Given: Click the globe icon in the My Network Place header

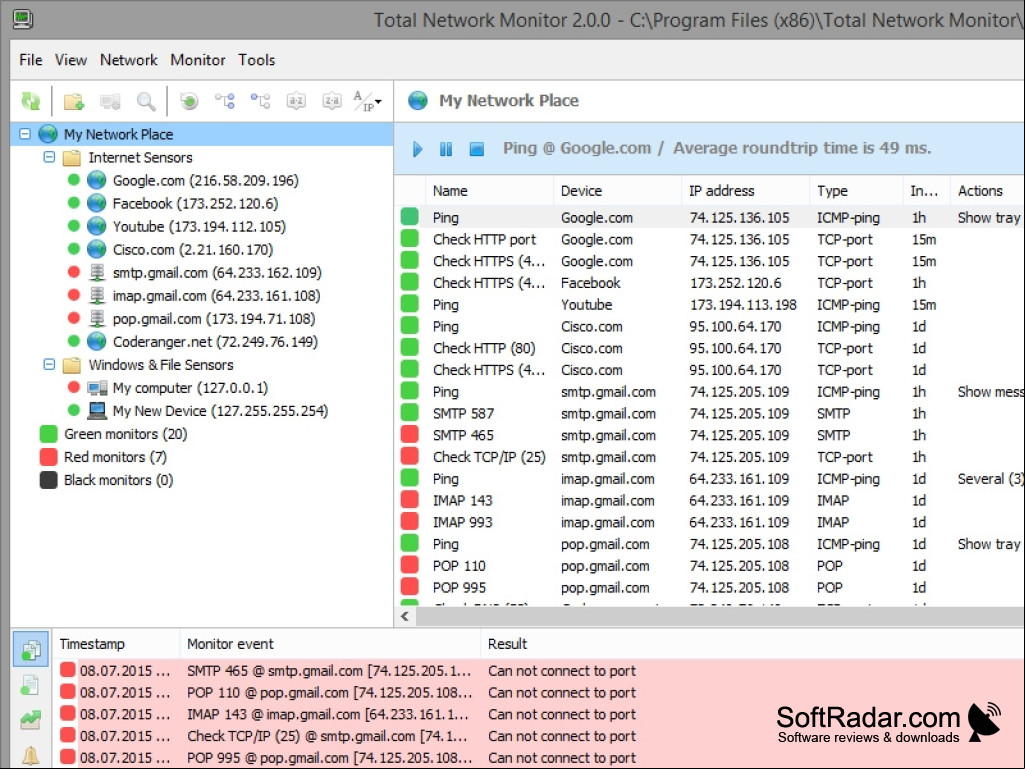Looking at the screenshot, I should (418, 101).
